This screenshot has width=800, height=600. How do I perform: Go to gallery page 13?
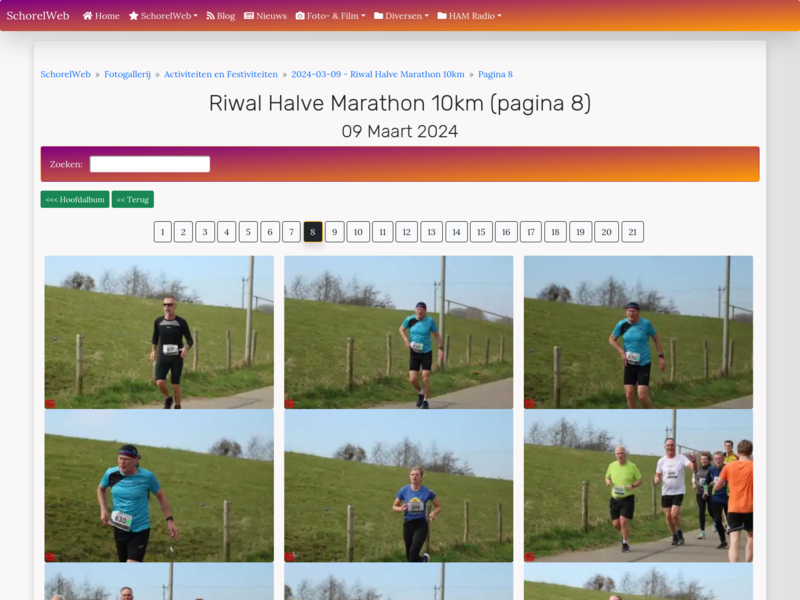[432, 232]
